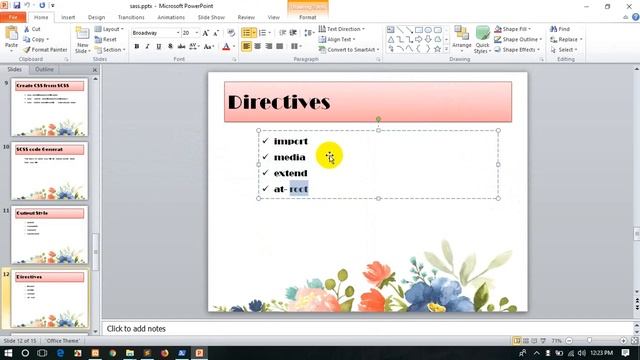Expand the Section dropdown
This screenshot has width=640, height=360.
pyautogui.click(x=110, y=49)
